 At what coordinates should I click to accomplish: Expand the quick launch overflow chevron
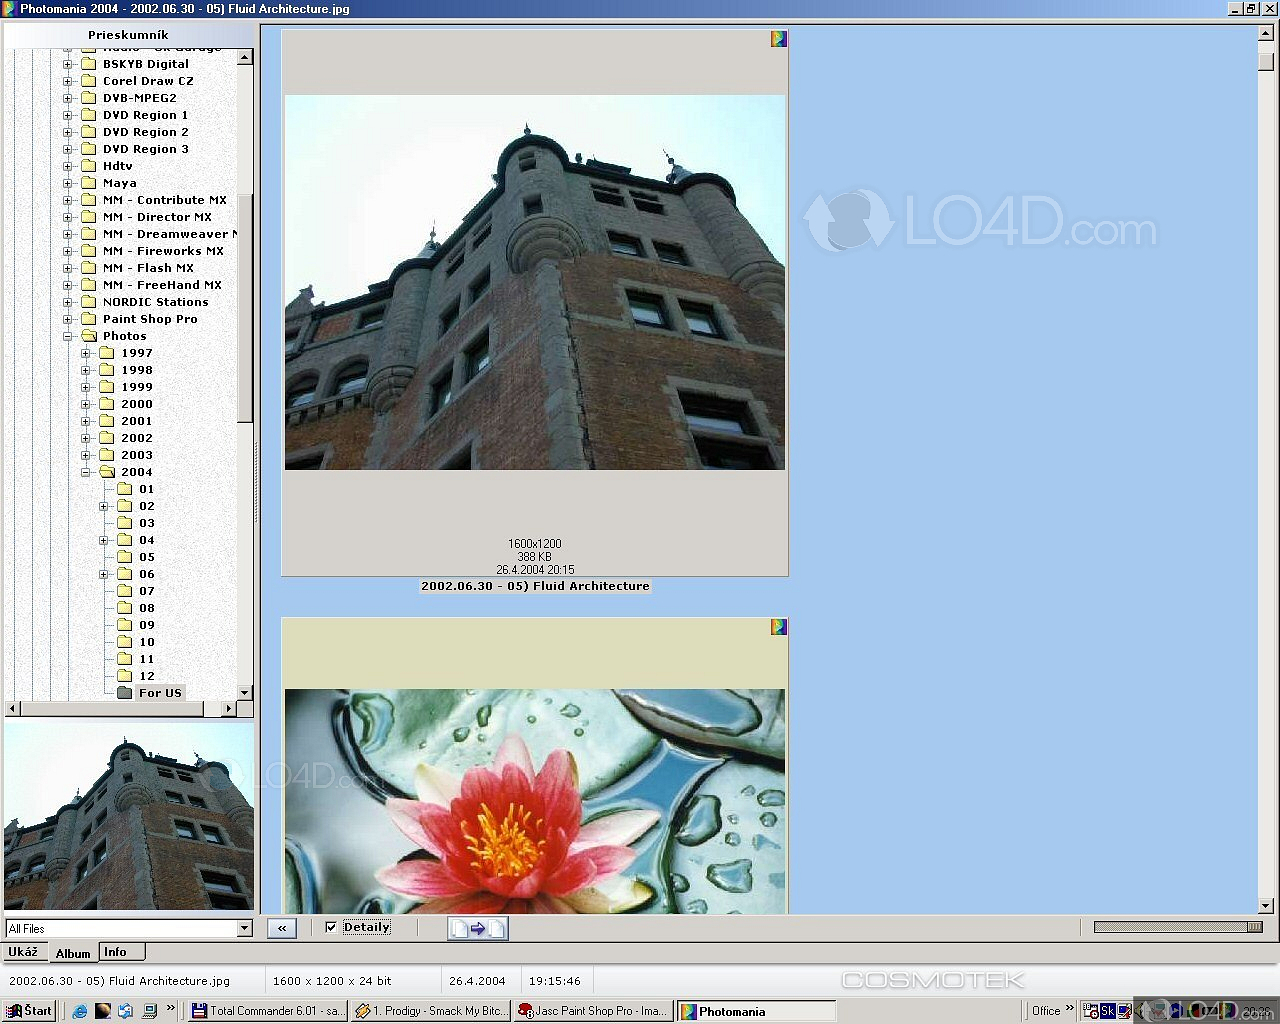pyautogui.click(x=171, y=1008)
